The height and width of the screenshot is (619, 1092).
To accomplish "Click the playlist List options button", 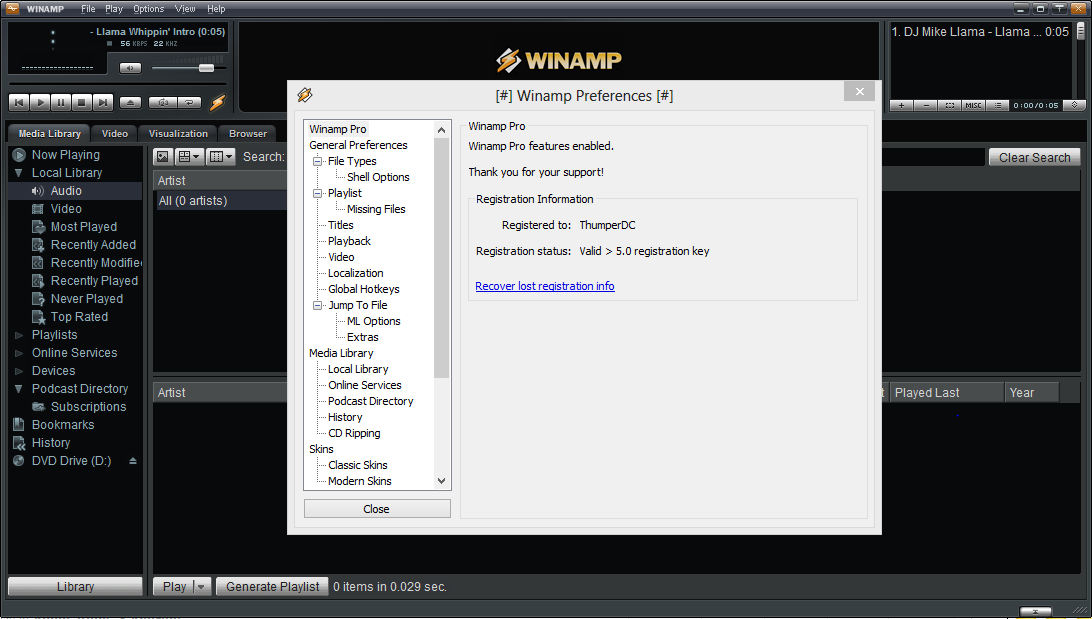I will (x=997, y=105).
